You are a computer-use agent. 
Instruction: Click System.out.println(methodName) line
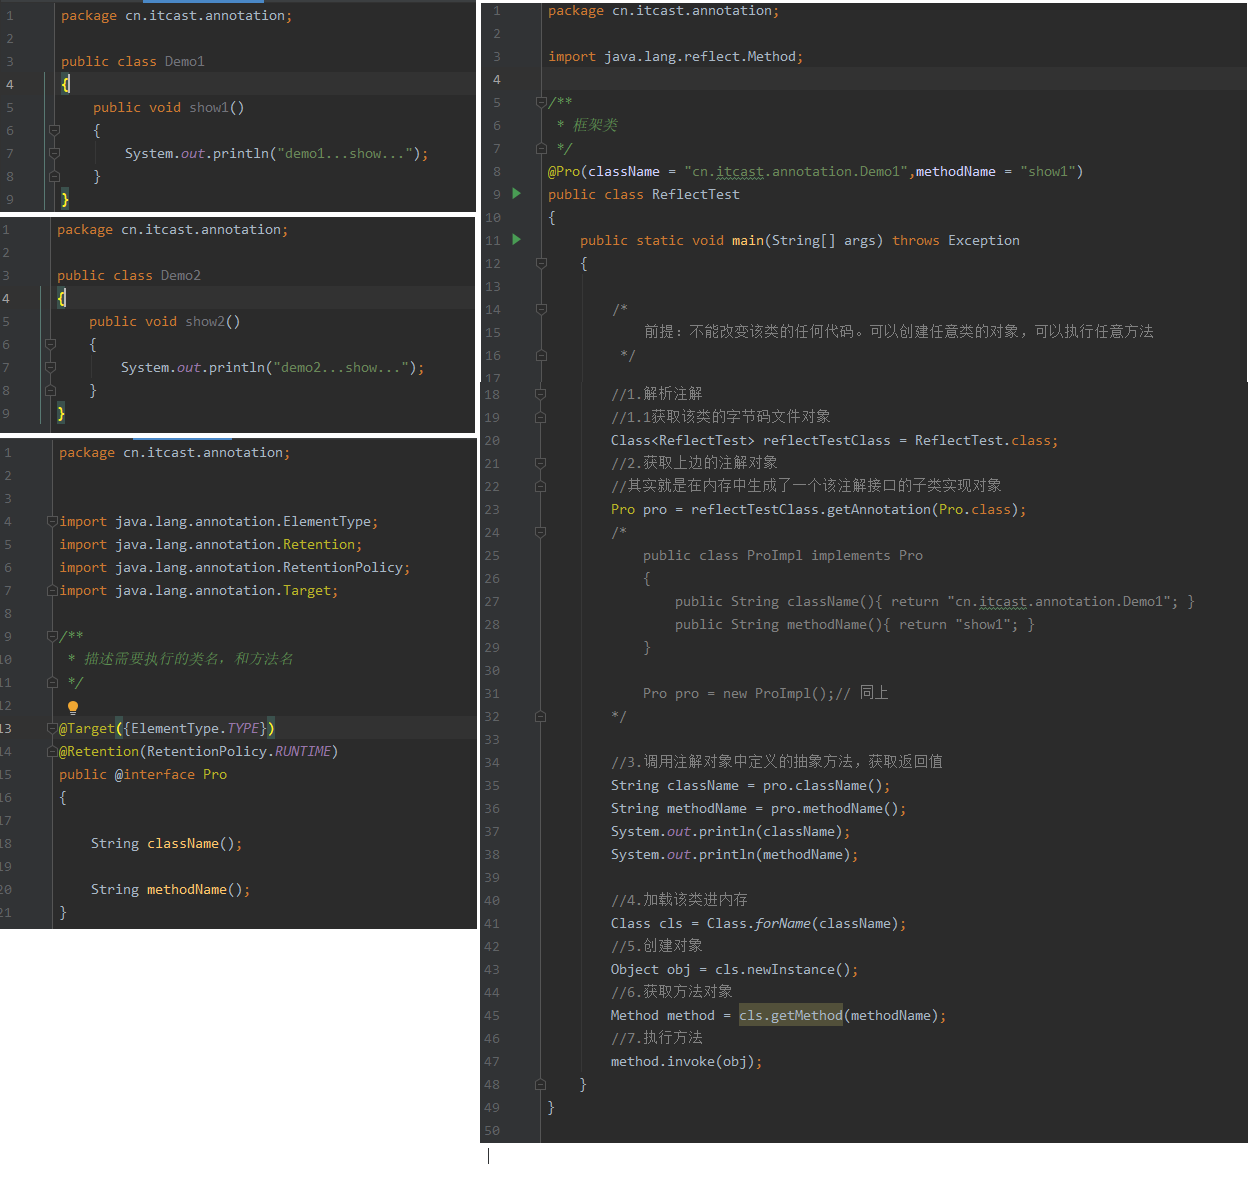[735, 854]
